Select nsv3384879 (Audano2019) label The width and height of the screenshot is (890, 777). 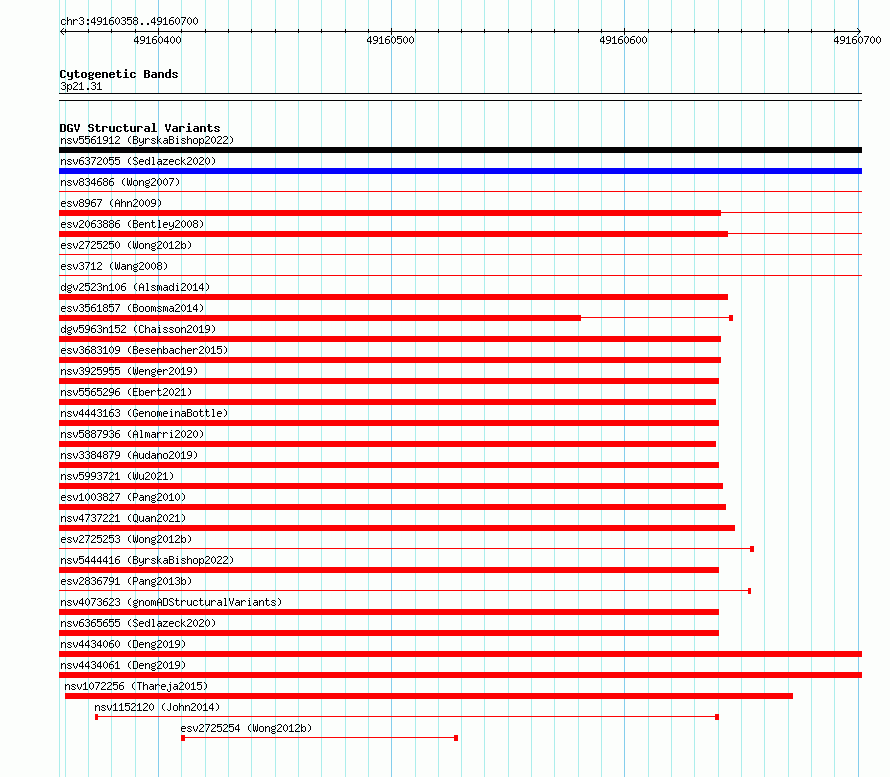coord(129,455)
